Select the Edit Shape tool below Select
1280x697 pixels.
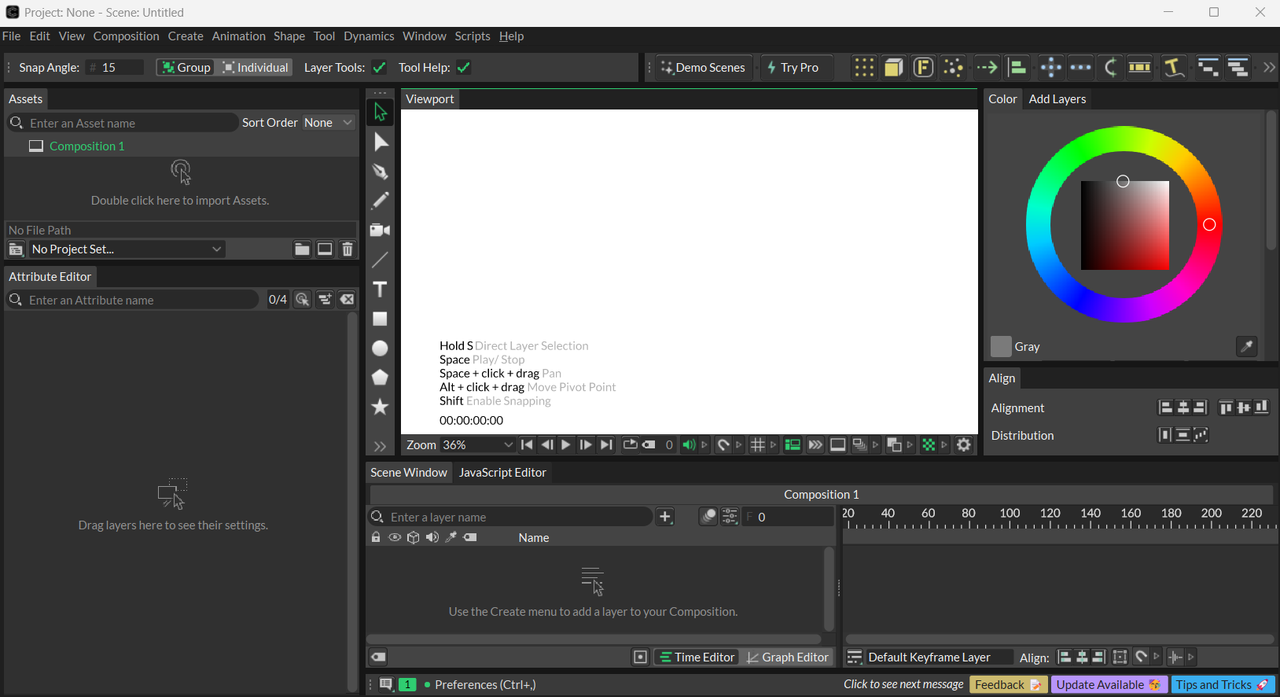tap(380, 142)
